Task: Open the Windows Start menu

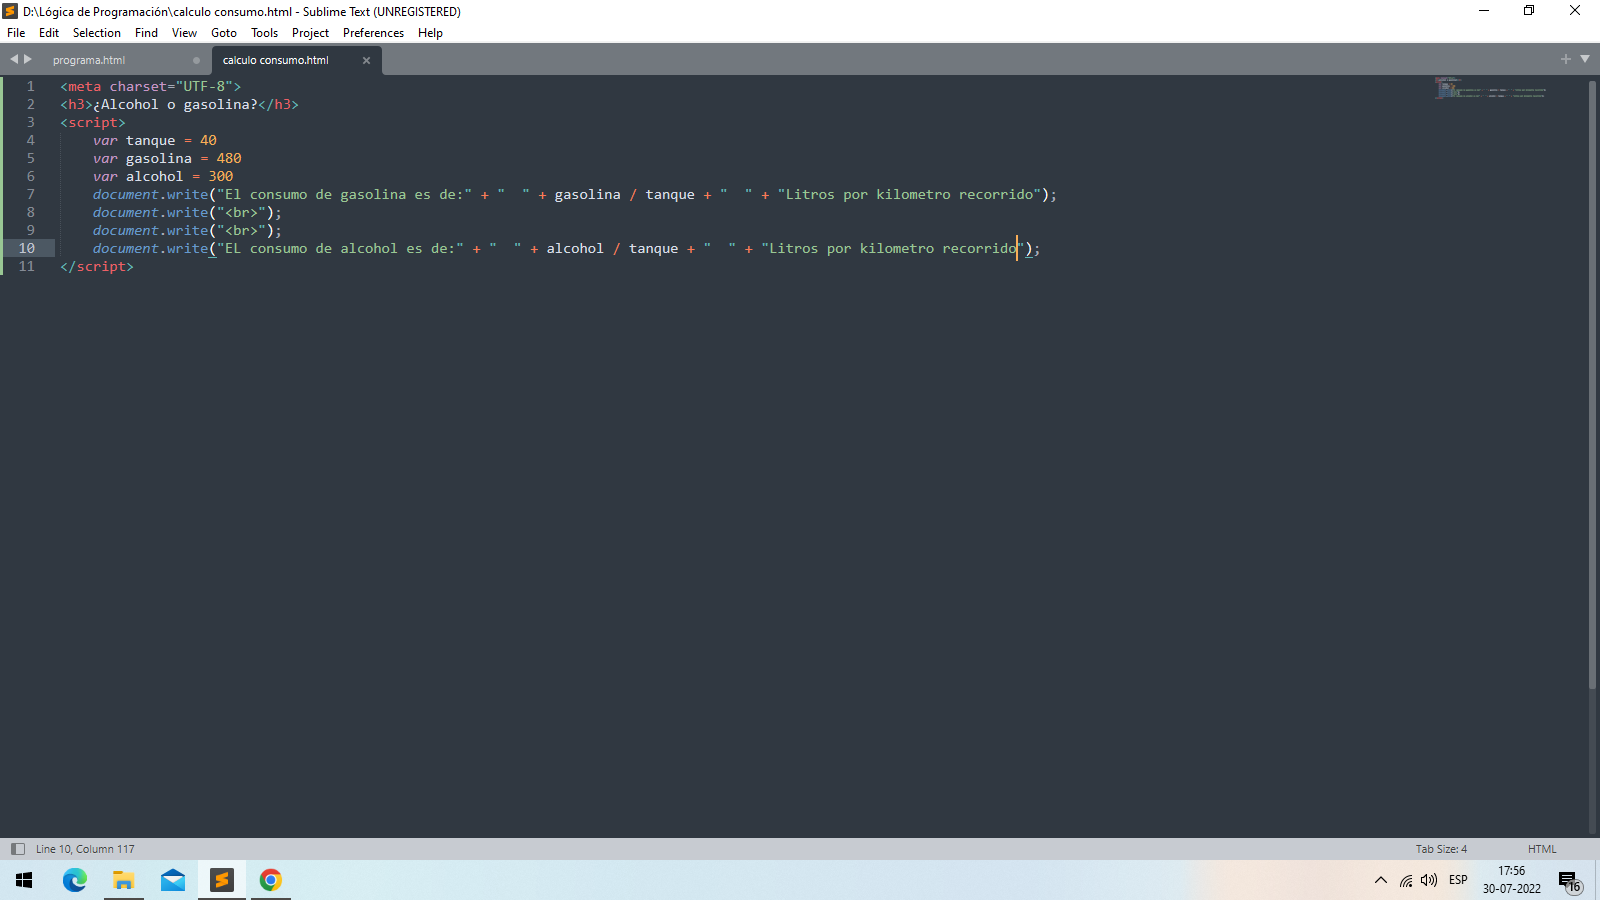Action: [24, 880]
